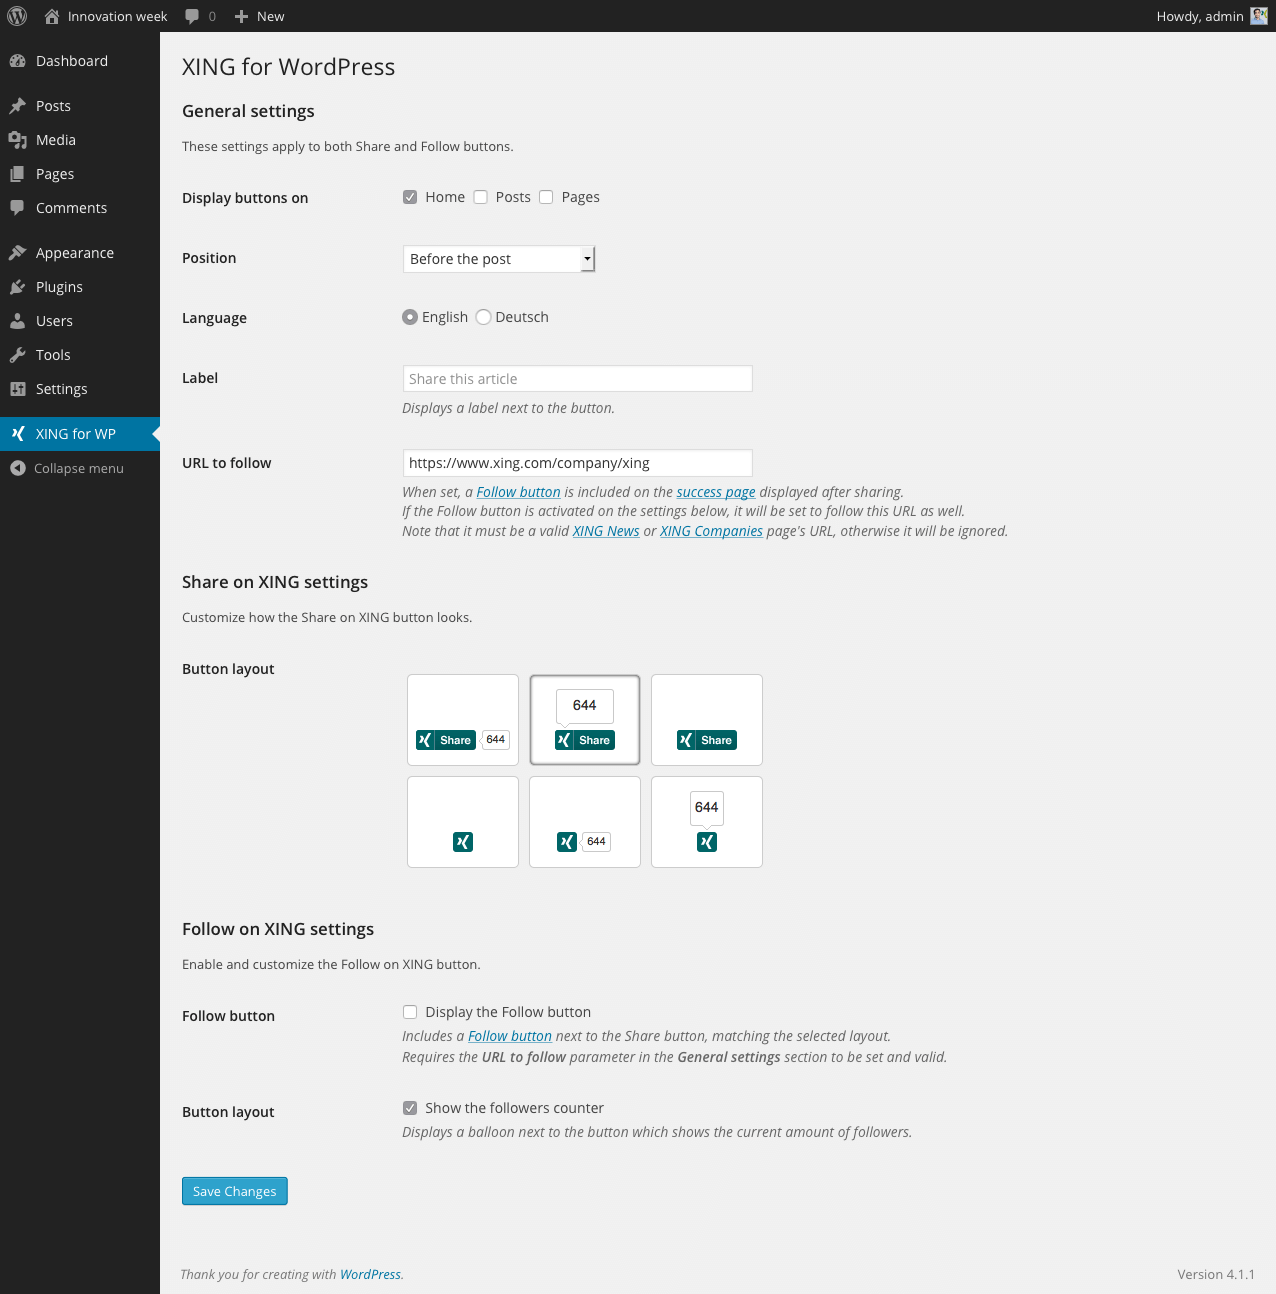
Task: Choose XING icon-only button layout
Action: [463, 822]
